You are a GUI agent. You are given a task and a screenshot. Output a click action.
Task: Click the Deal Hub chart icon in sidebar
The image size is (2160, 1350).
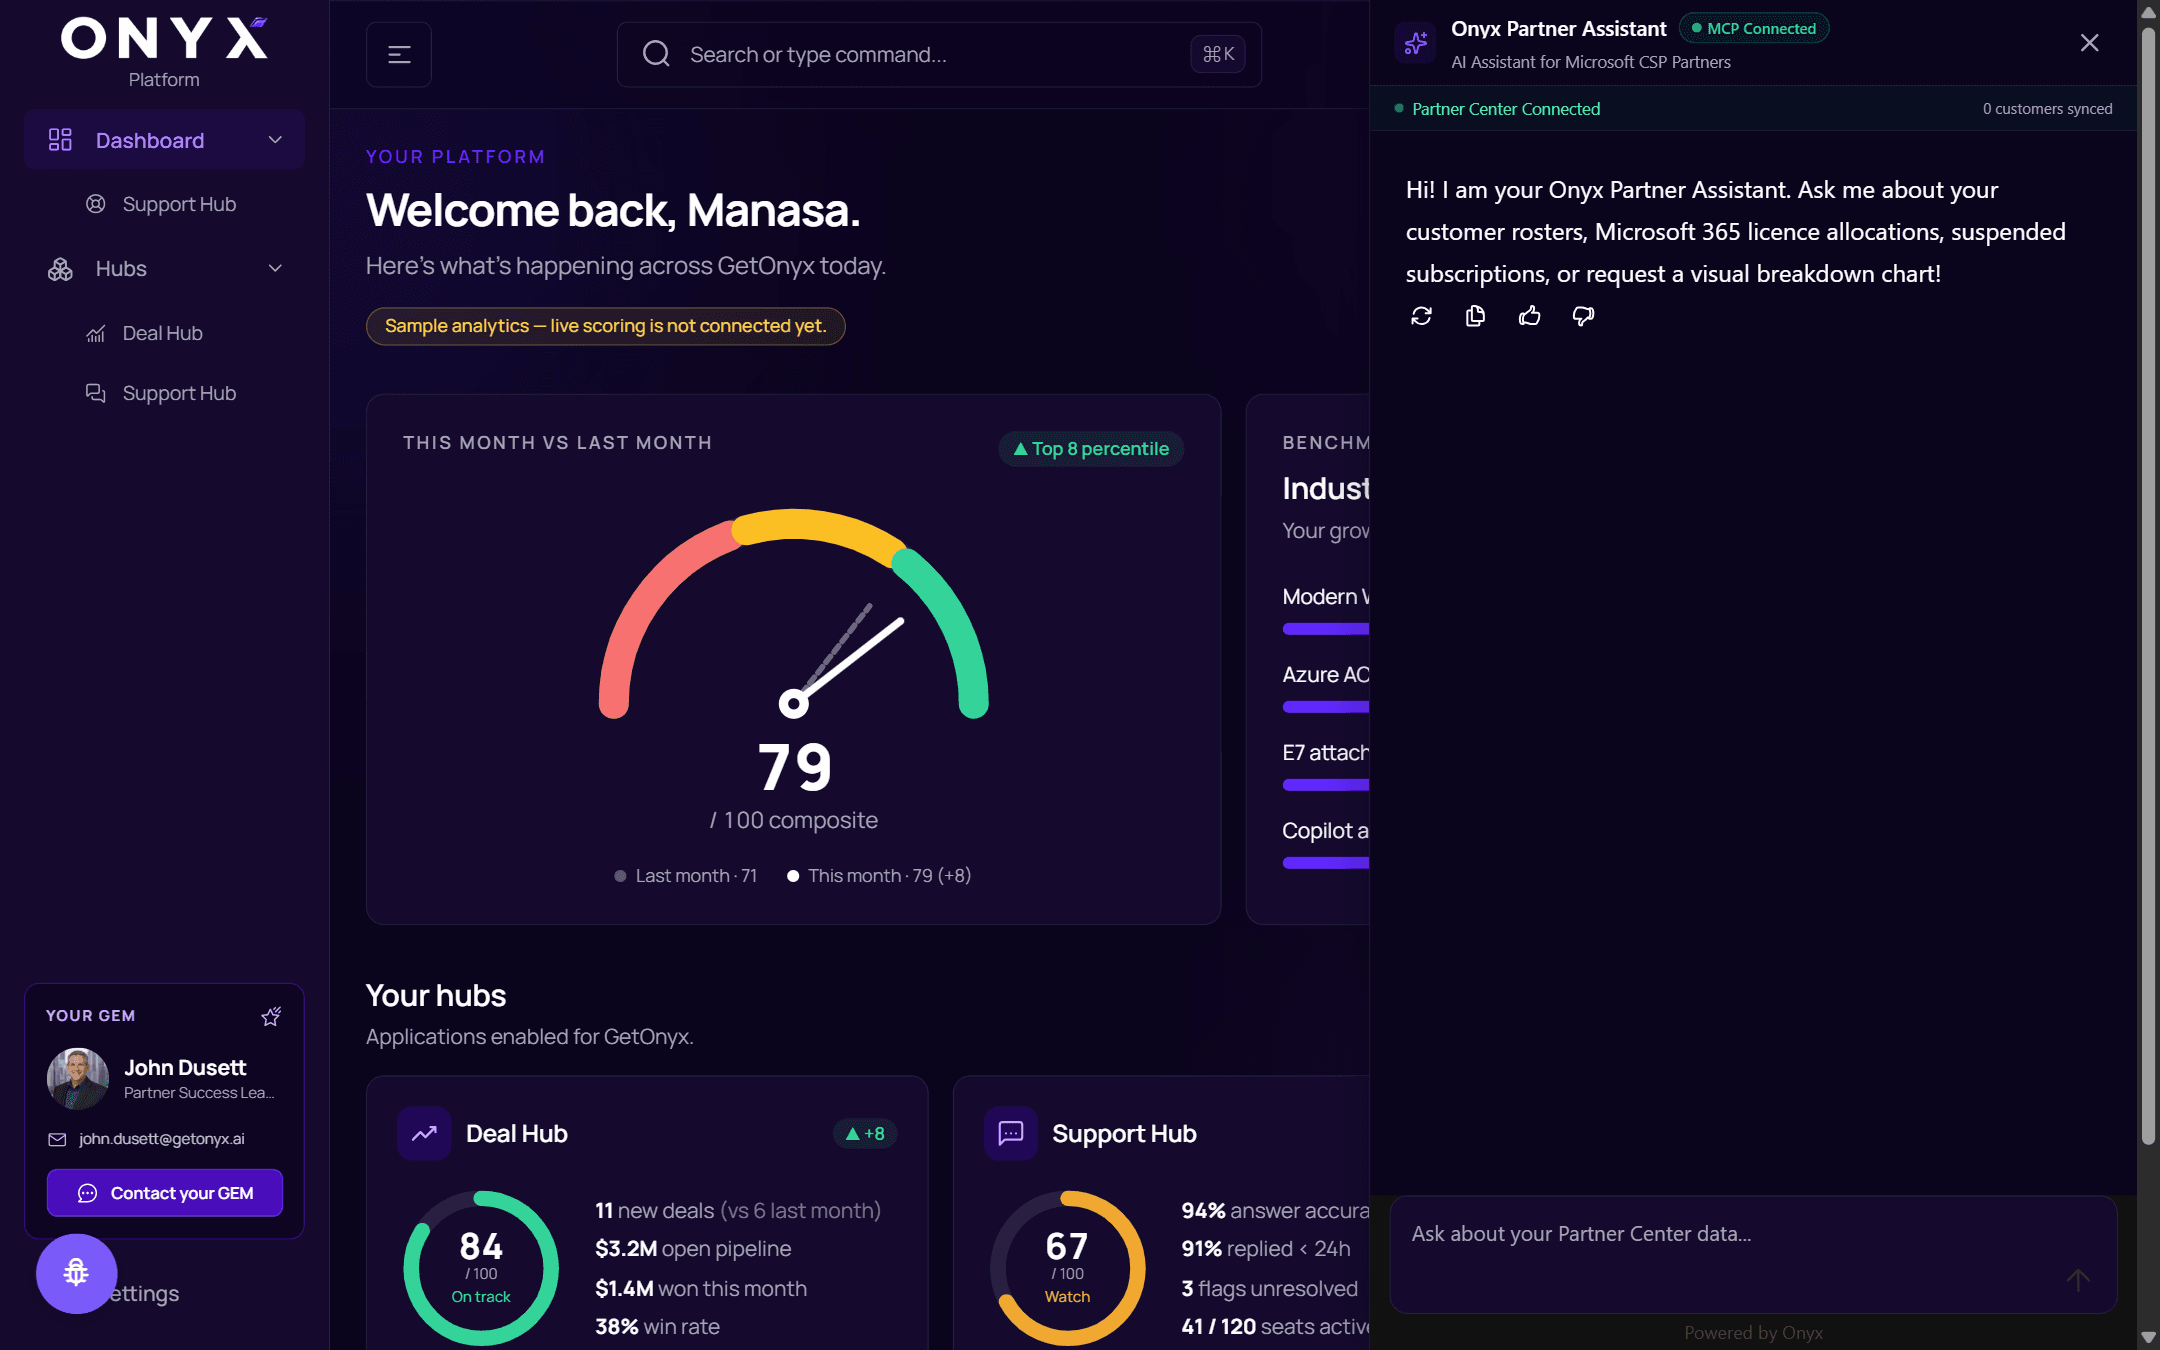[x=96, y=333]
